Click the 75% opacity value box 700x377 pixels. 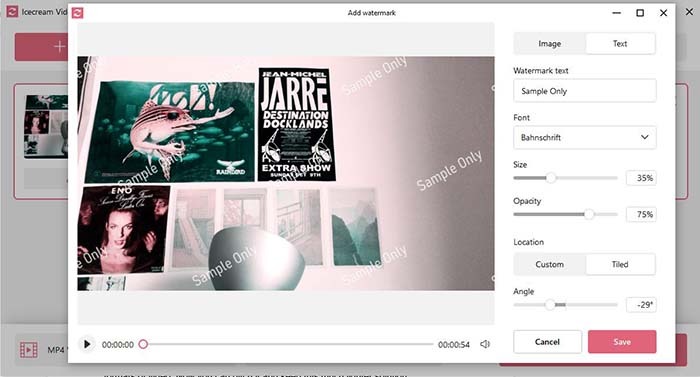641,214
